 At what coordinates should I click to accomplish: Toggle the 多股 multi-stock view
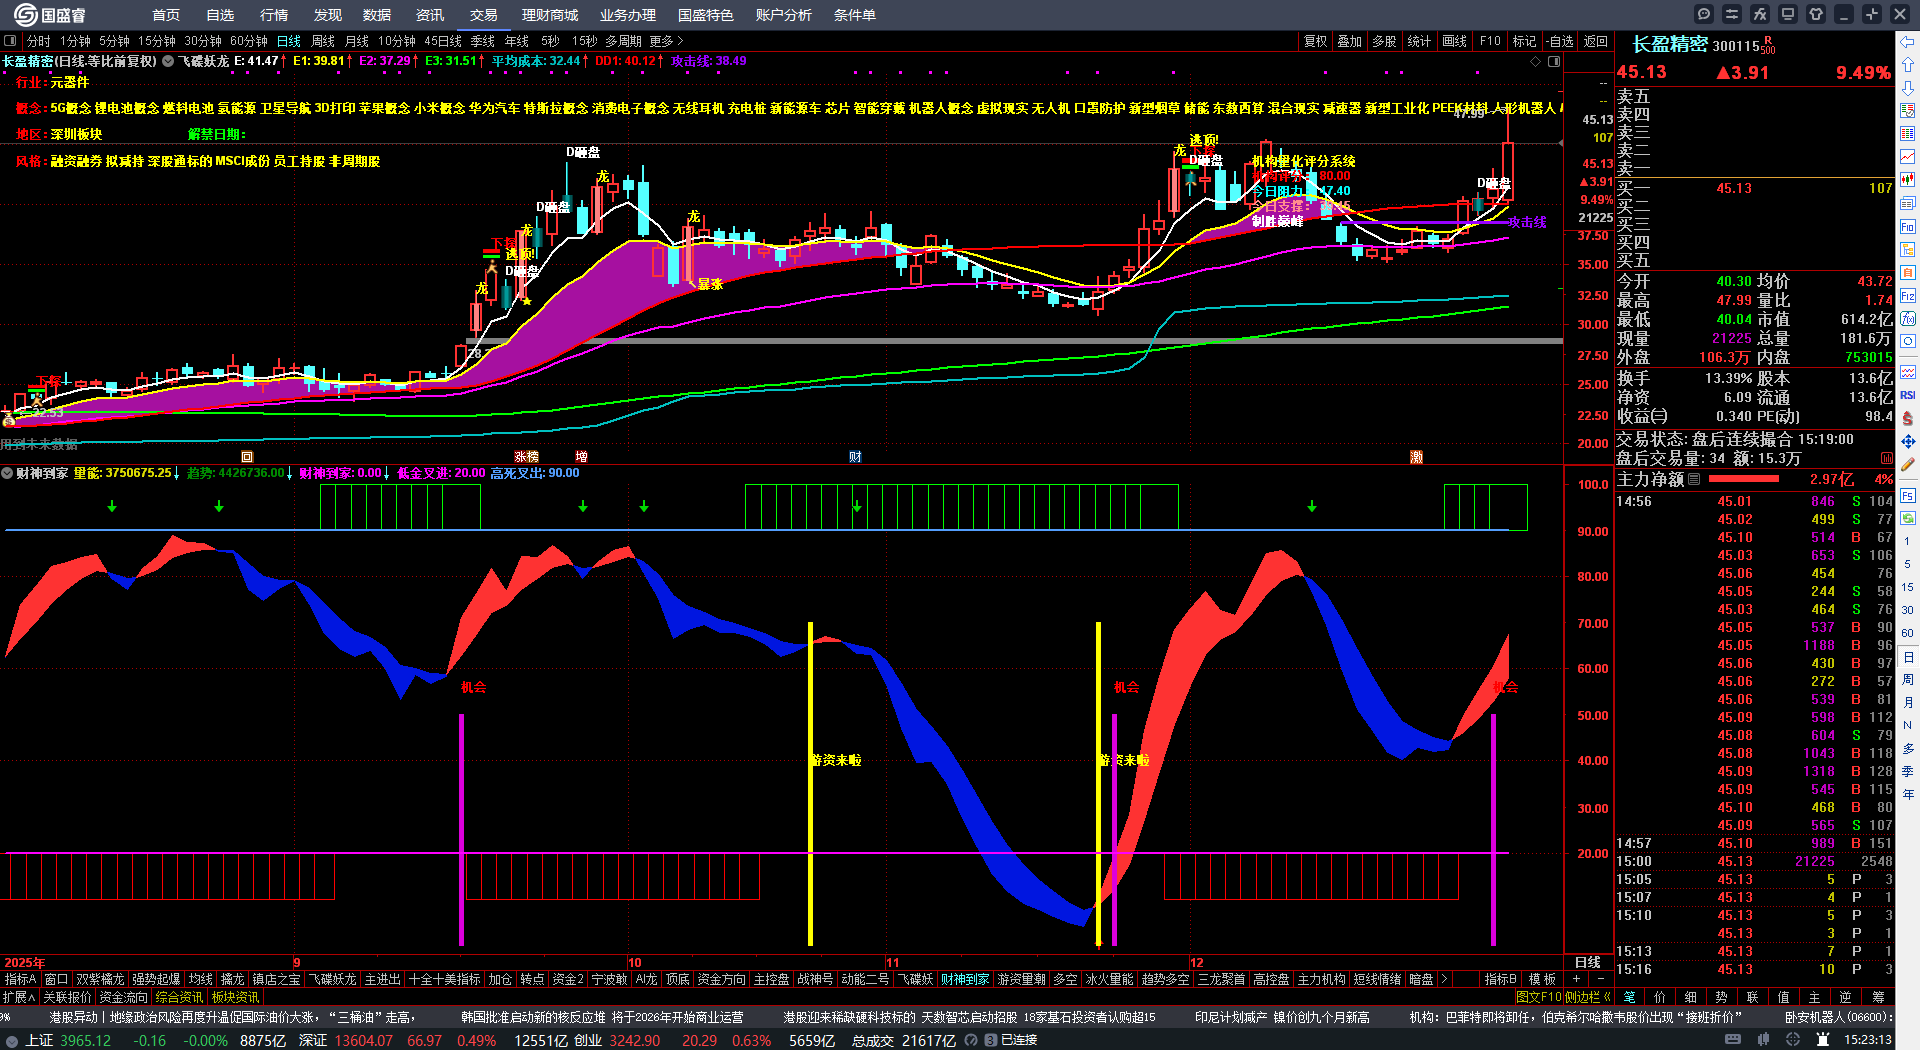[x=1384, y=41]
